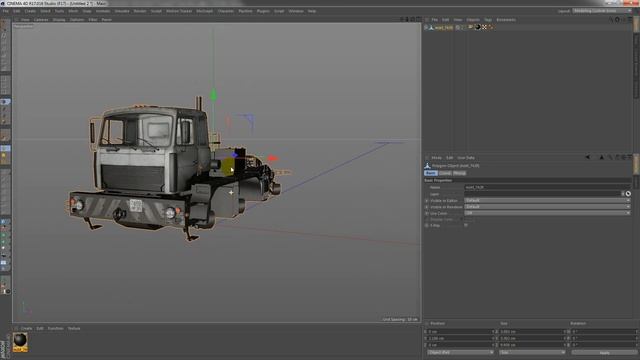This screenshot has height=360, width=640.
Task: Open the File menu in main menu bar
Action: point(5,11)
